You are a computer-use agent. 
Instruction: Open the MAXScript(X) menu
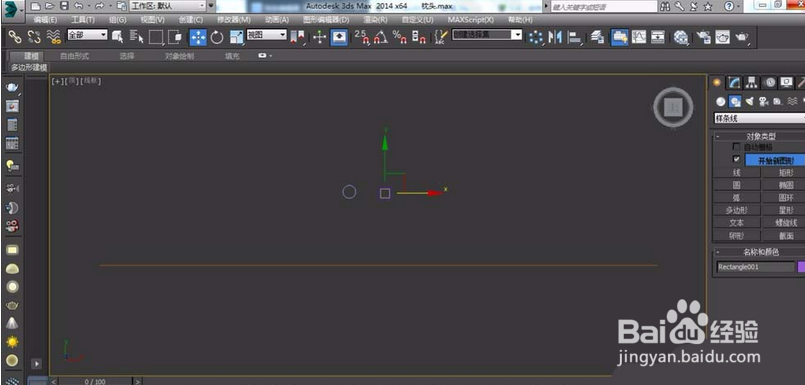pos(471,20)
